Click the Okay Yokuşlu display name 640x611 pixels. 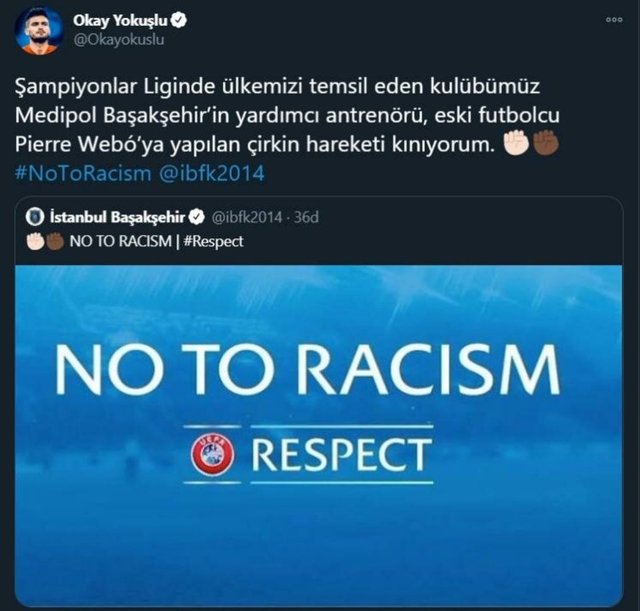120,20
